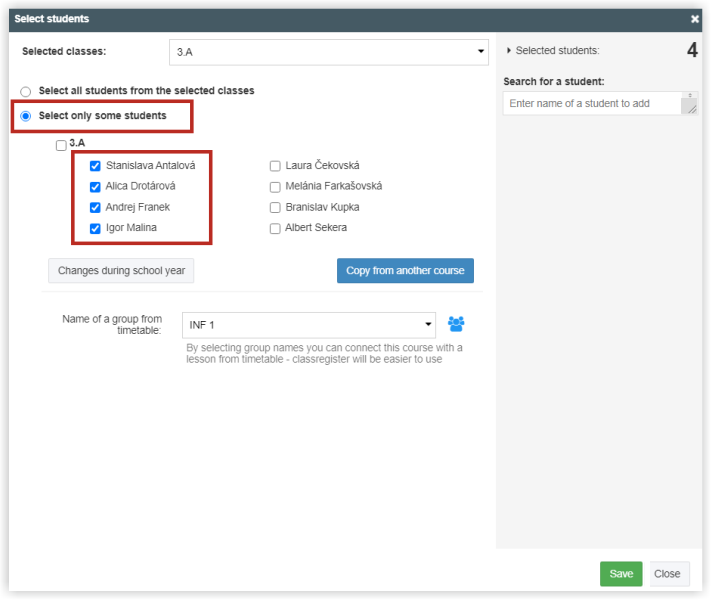
Task: Close the Select students dialog with X
Action: click(x=694, y=19)
